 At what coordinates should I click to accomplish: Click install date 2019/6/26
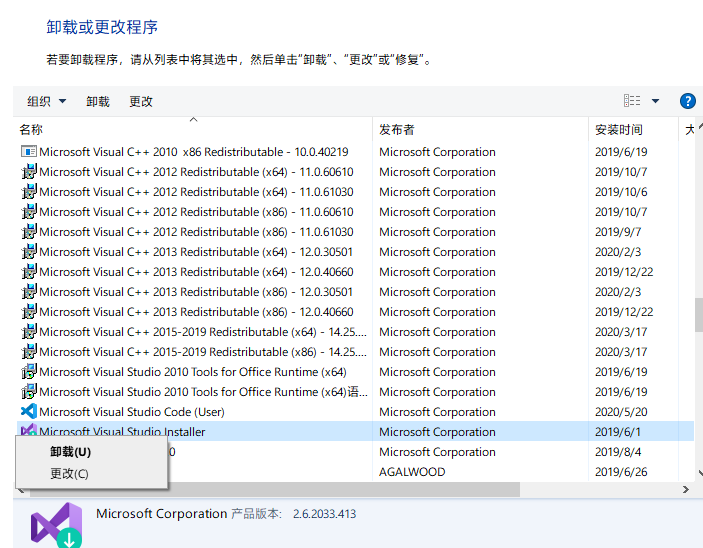pyautogui.click(x=621, y=472)
